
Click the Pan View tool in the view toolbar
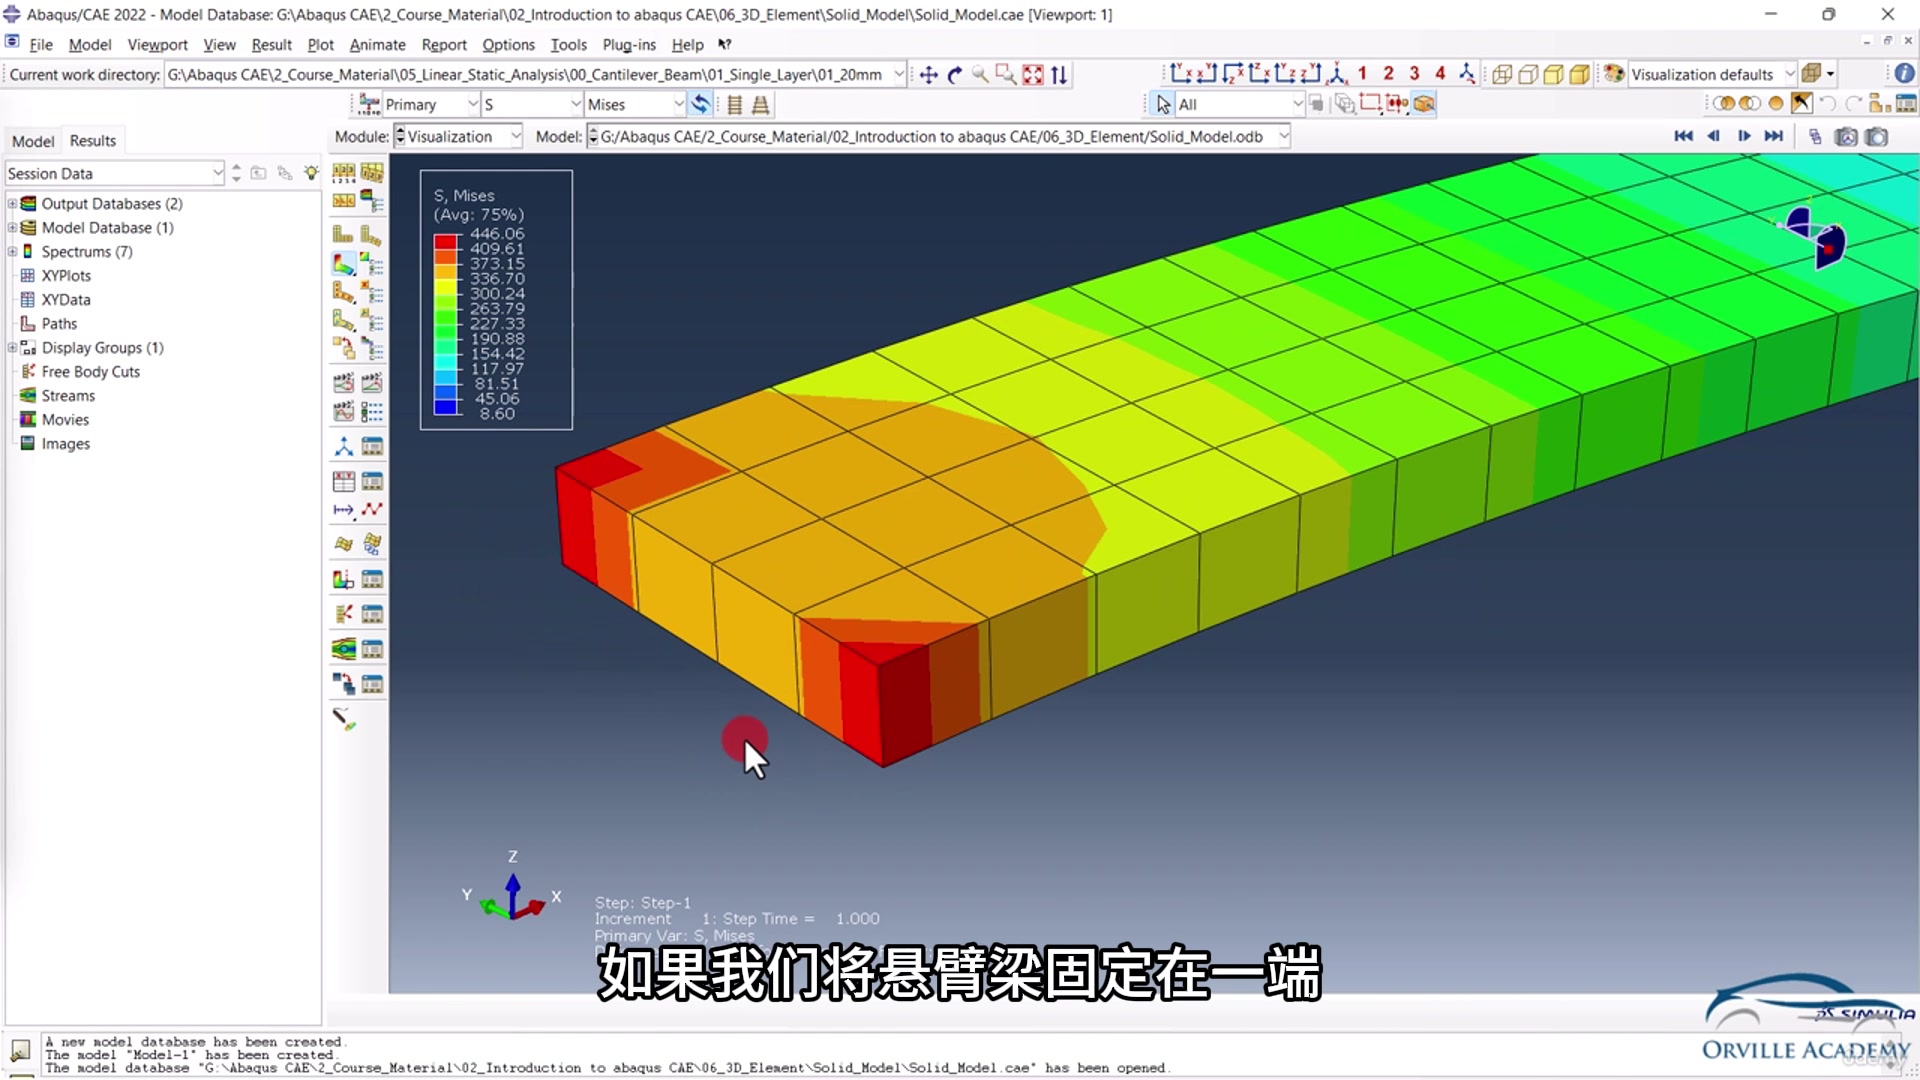coord(928,74)
